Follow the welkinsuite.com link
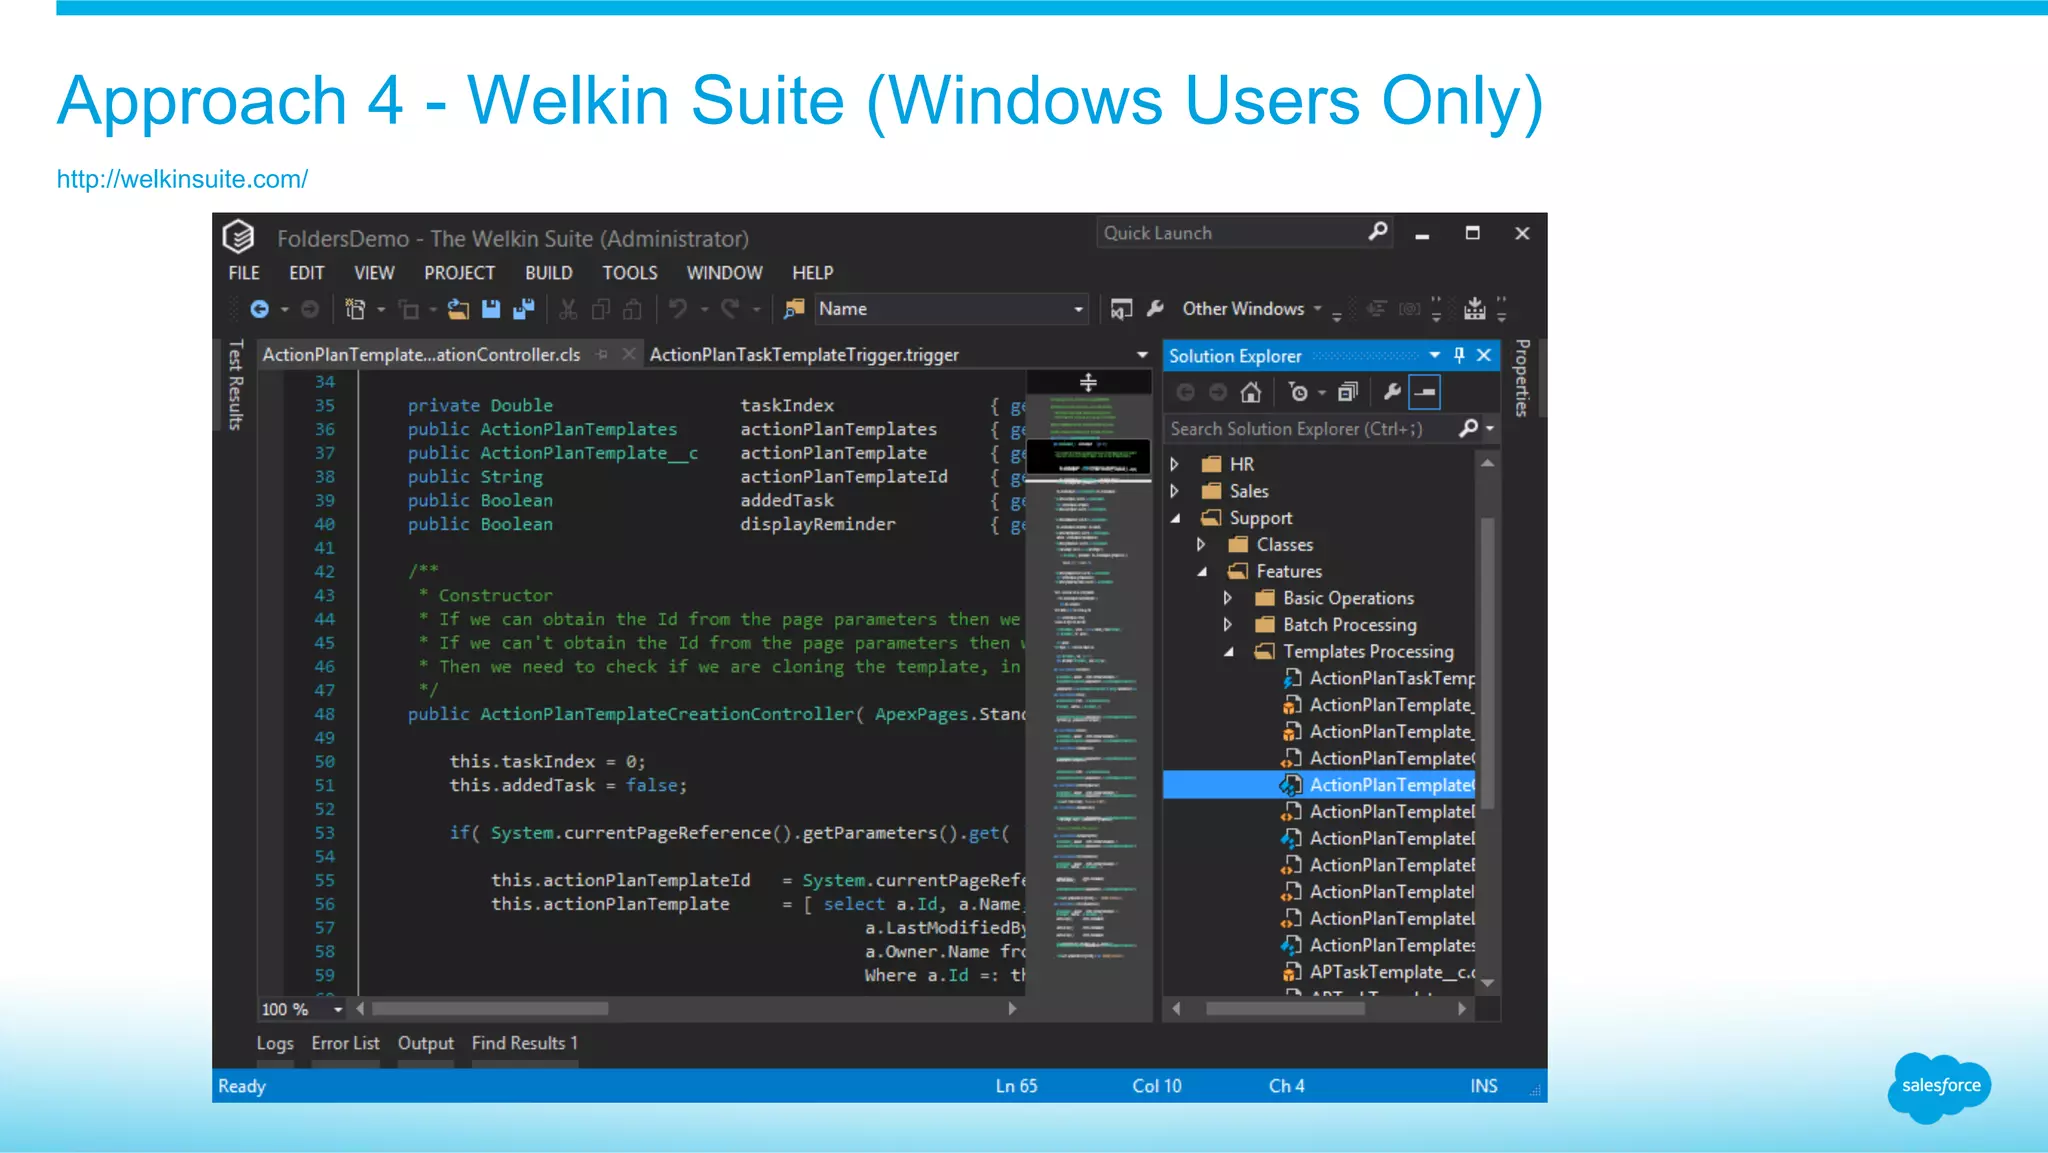This screenshot has width=2048, height=1153. (182, 179)
